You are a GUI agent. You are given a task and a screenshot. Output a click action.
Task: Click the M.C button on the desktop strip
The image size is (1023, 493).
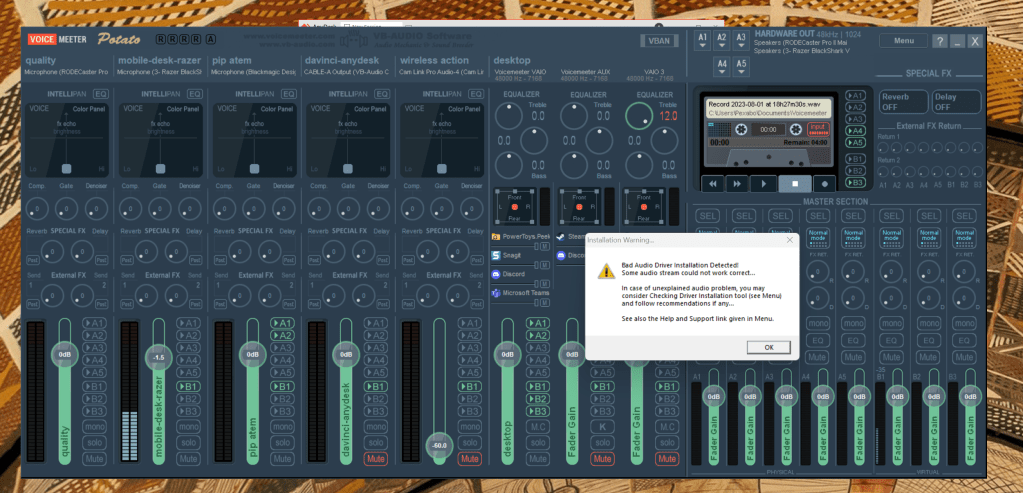click(x=538, y=426)
